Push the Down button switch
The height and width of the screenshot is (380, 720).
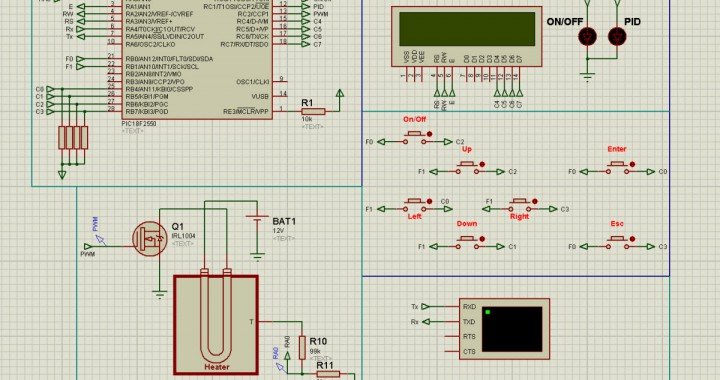coord(467,241)
